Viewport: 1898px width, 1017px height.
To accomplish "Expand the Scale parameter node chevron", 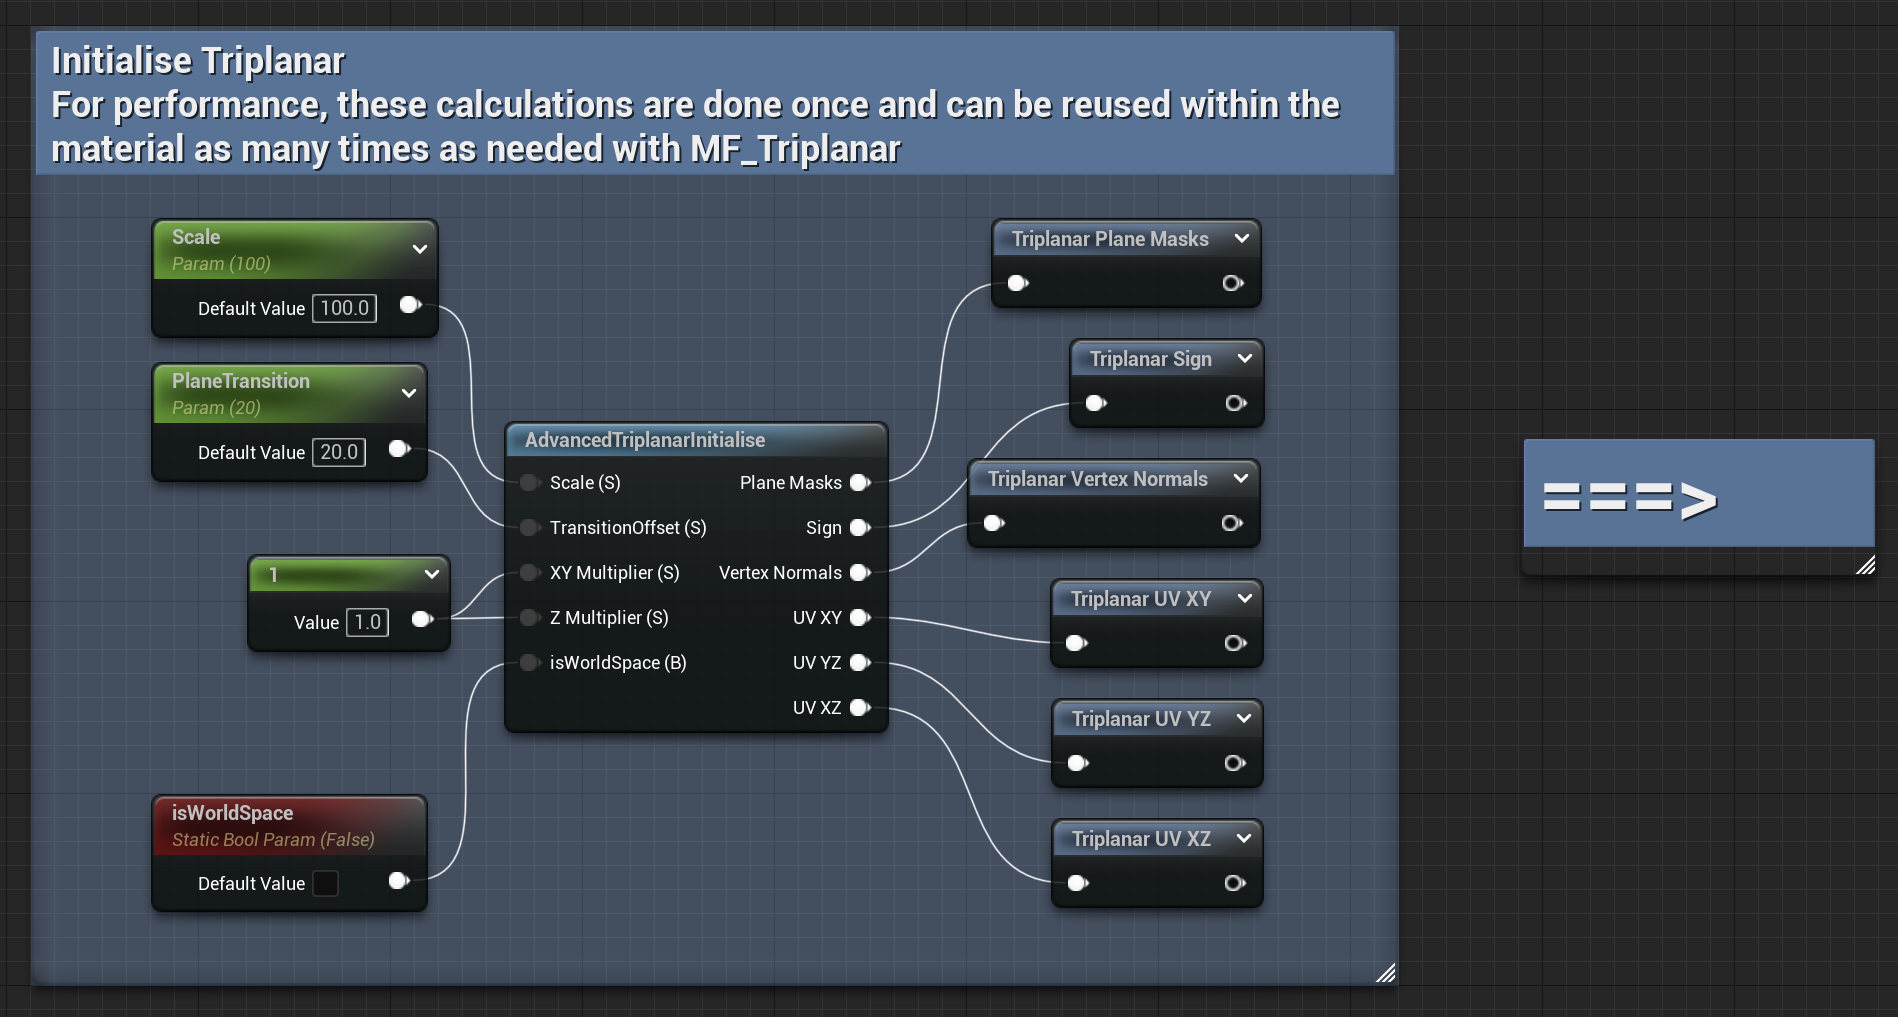I will (420, 249).
